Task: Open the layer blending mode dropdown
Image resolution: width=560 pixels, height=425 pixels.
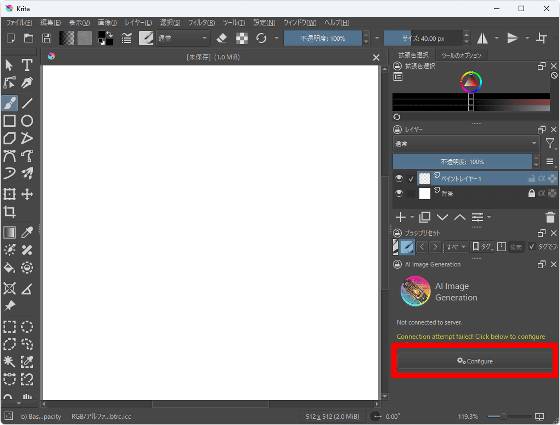Action: tap(466, 143)
